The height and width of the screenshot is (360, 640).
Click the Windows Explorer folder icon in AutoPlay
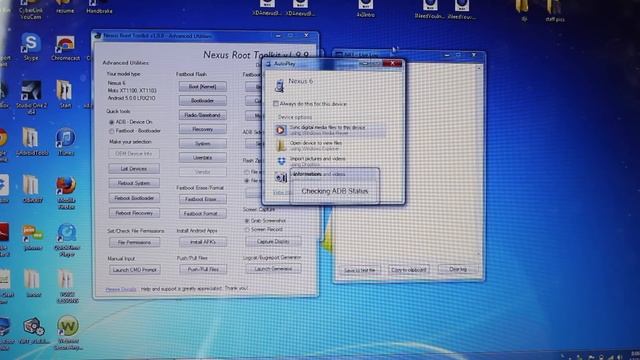[281, 145]
